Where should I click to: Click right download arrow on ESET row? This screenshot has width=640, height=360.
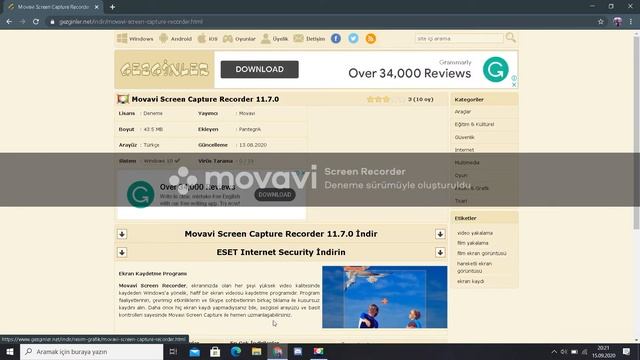tap(440, 252)
